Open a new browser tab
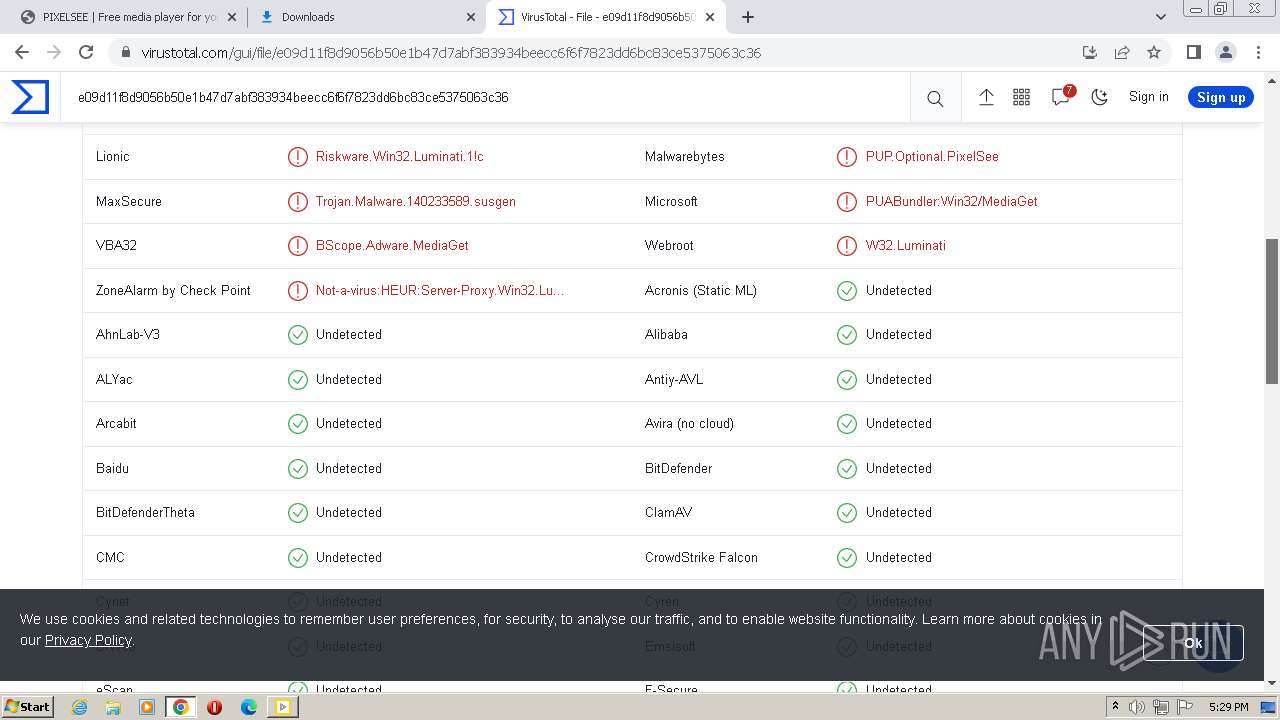1280x720 pixels. pos(748,17)
